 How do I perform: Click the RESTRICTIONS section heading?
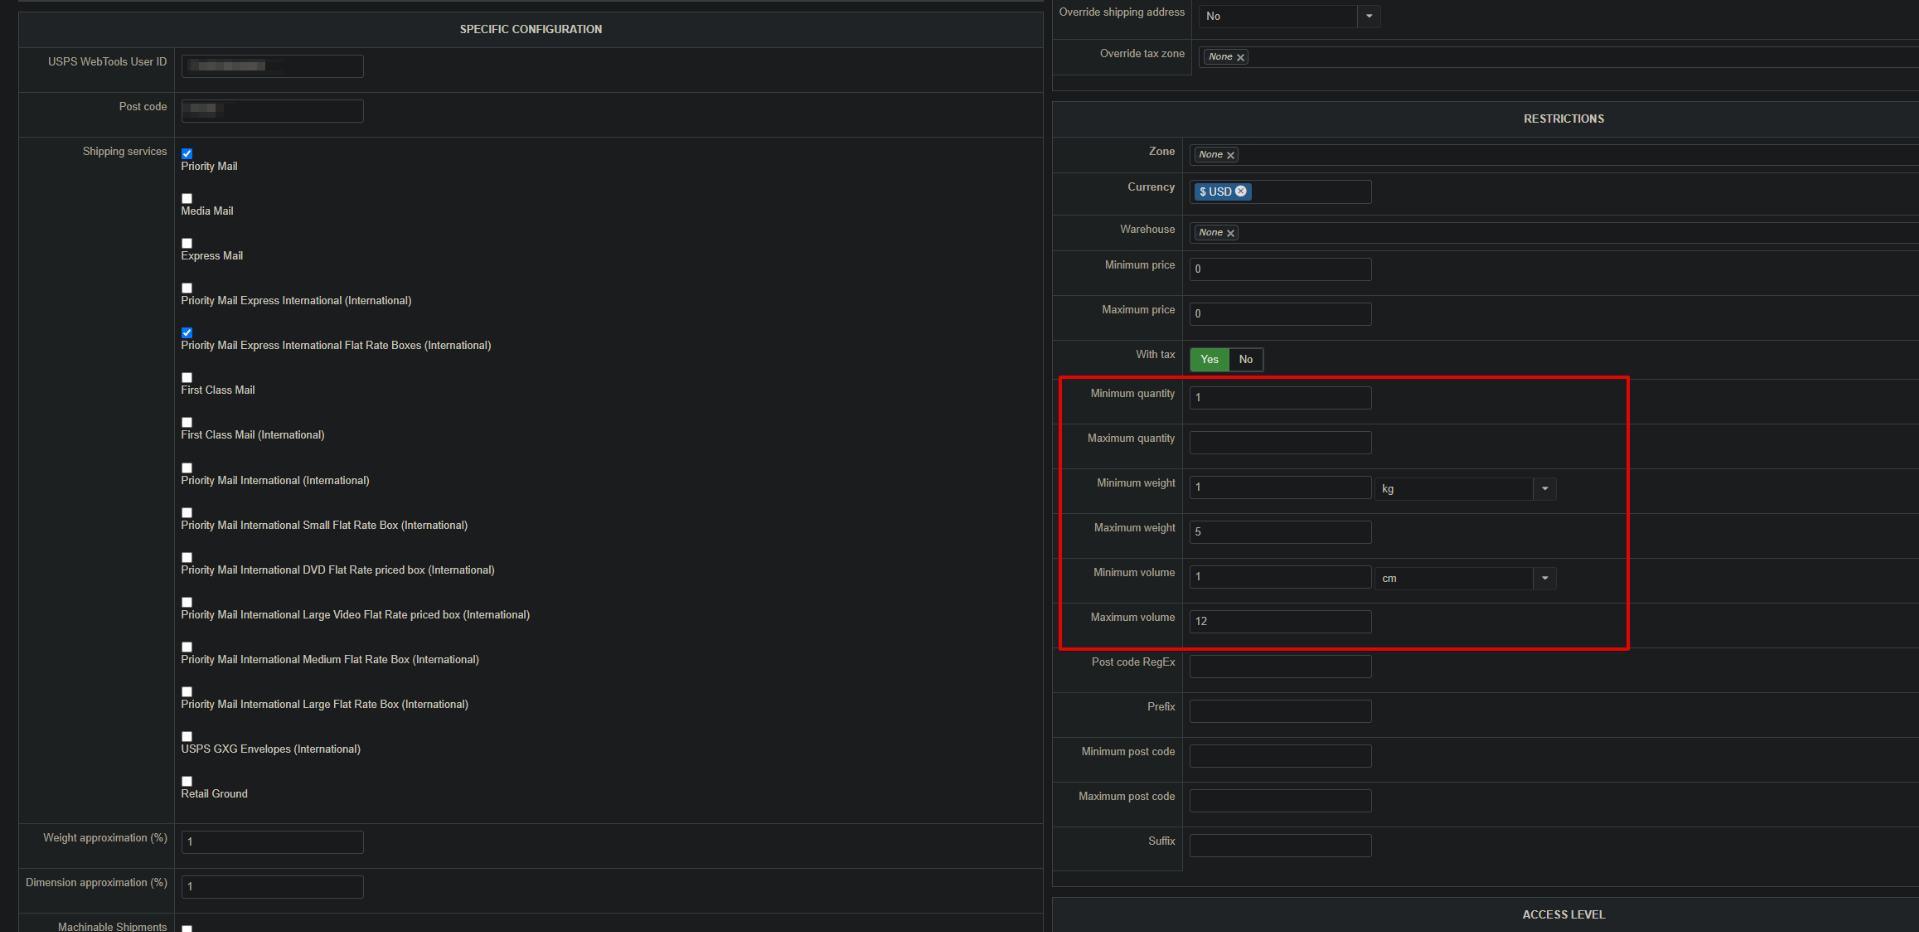(x=1564, y=119)
